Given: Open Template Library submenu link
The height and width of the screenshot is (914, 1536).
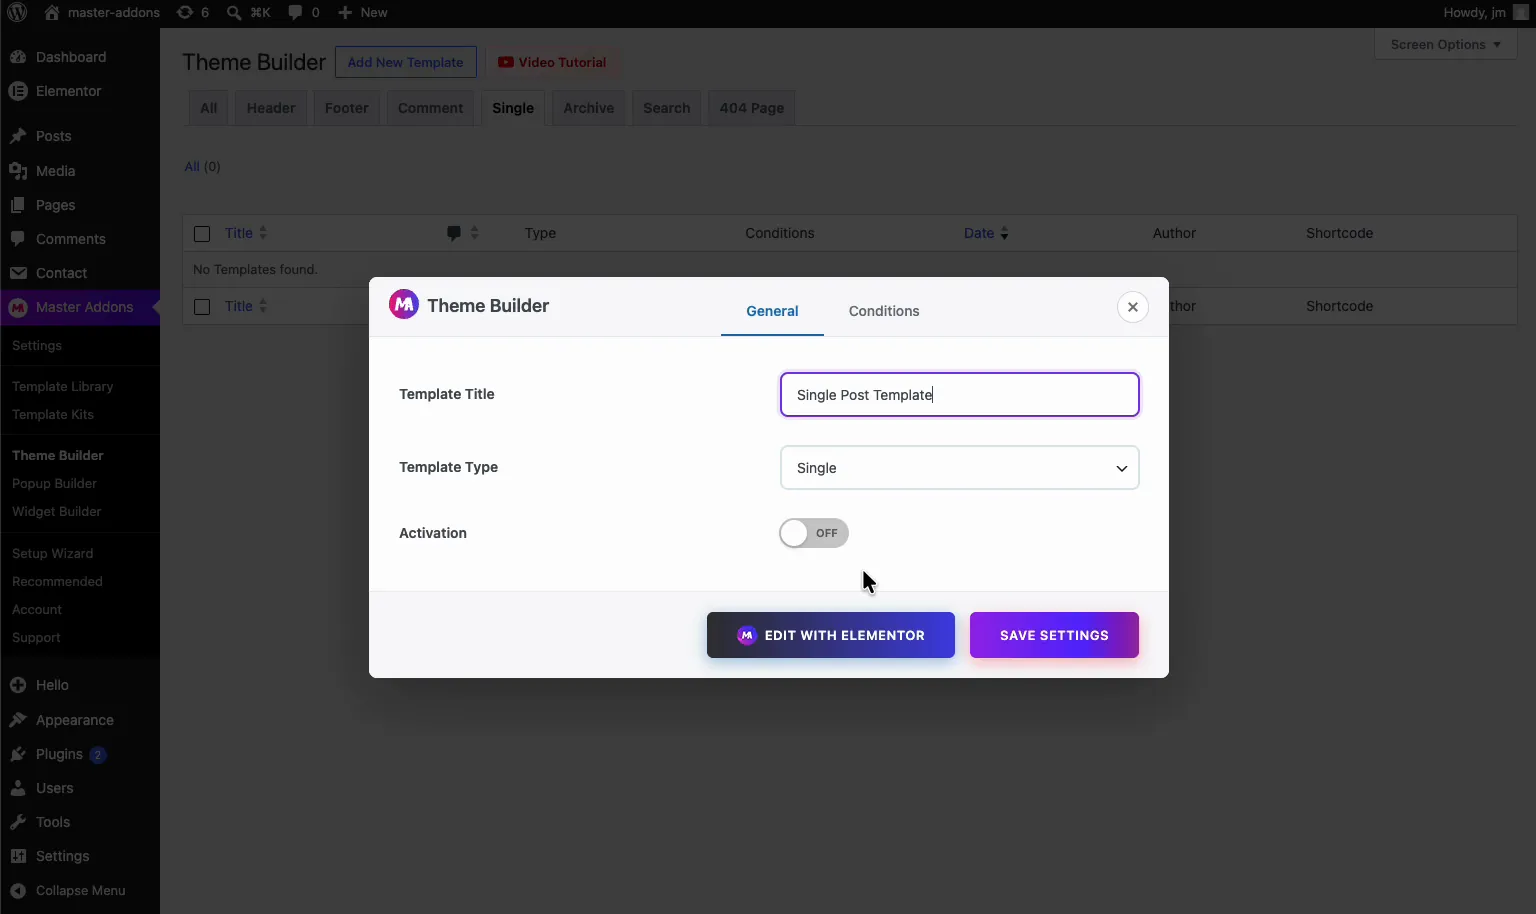Looking at the screenshot, I should [62, 386].
